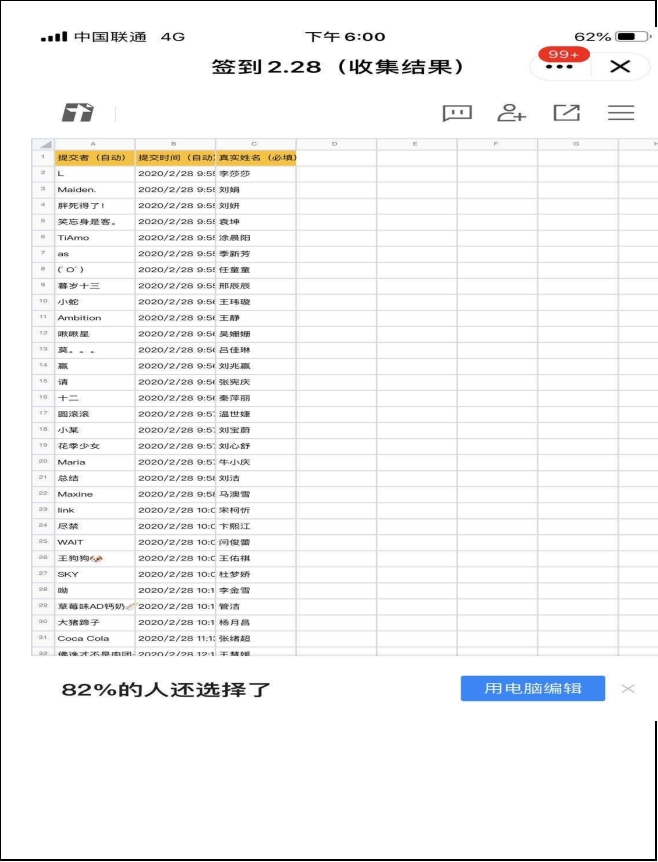Image resolution: width=658 pixels, height=862 pixels.
Task: Tap the 提交者（自动） header cell
Action: coord(94,158)
